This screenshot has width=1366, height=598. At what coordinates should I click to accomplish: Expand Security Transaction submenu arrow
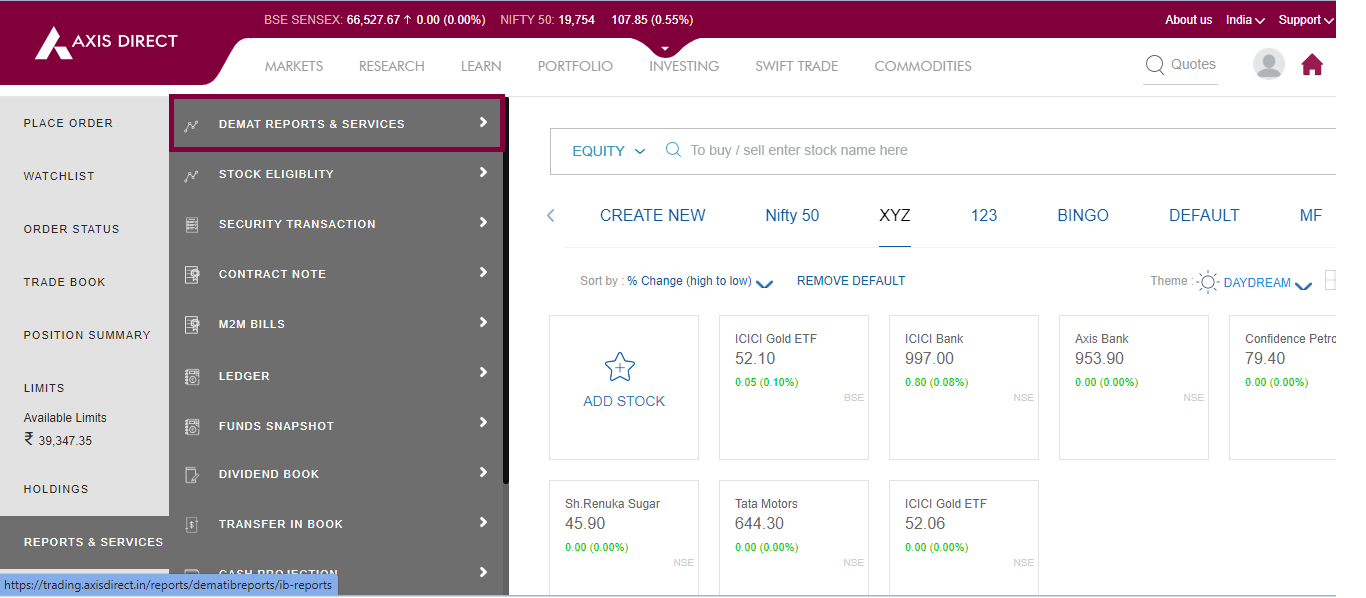click(483, 222)
